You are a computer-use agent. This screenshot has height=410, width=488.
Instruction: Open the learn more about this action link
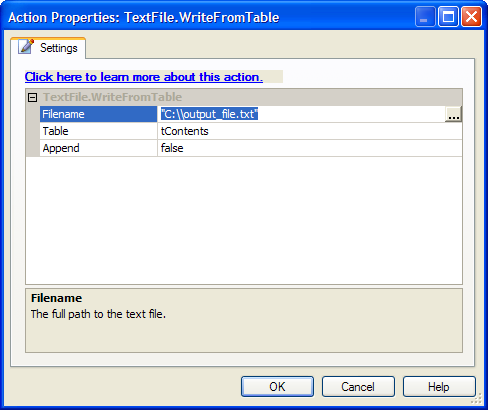[x=144, y=77]
